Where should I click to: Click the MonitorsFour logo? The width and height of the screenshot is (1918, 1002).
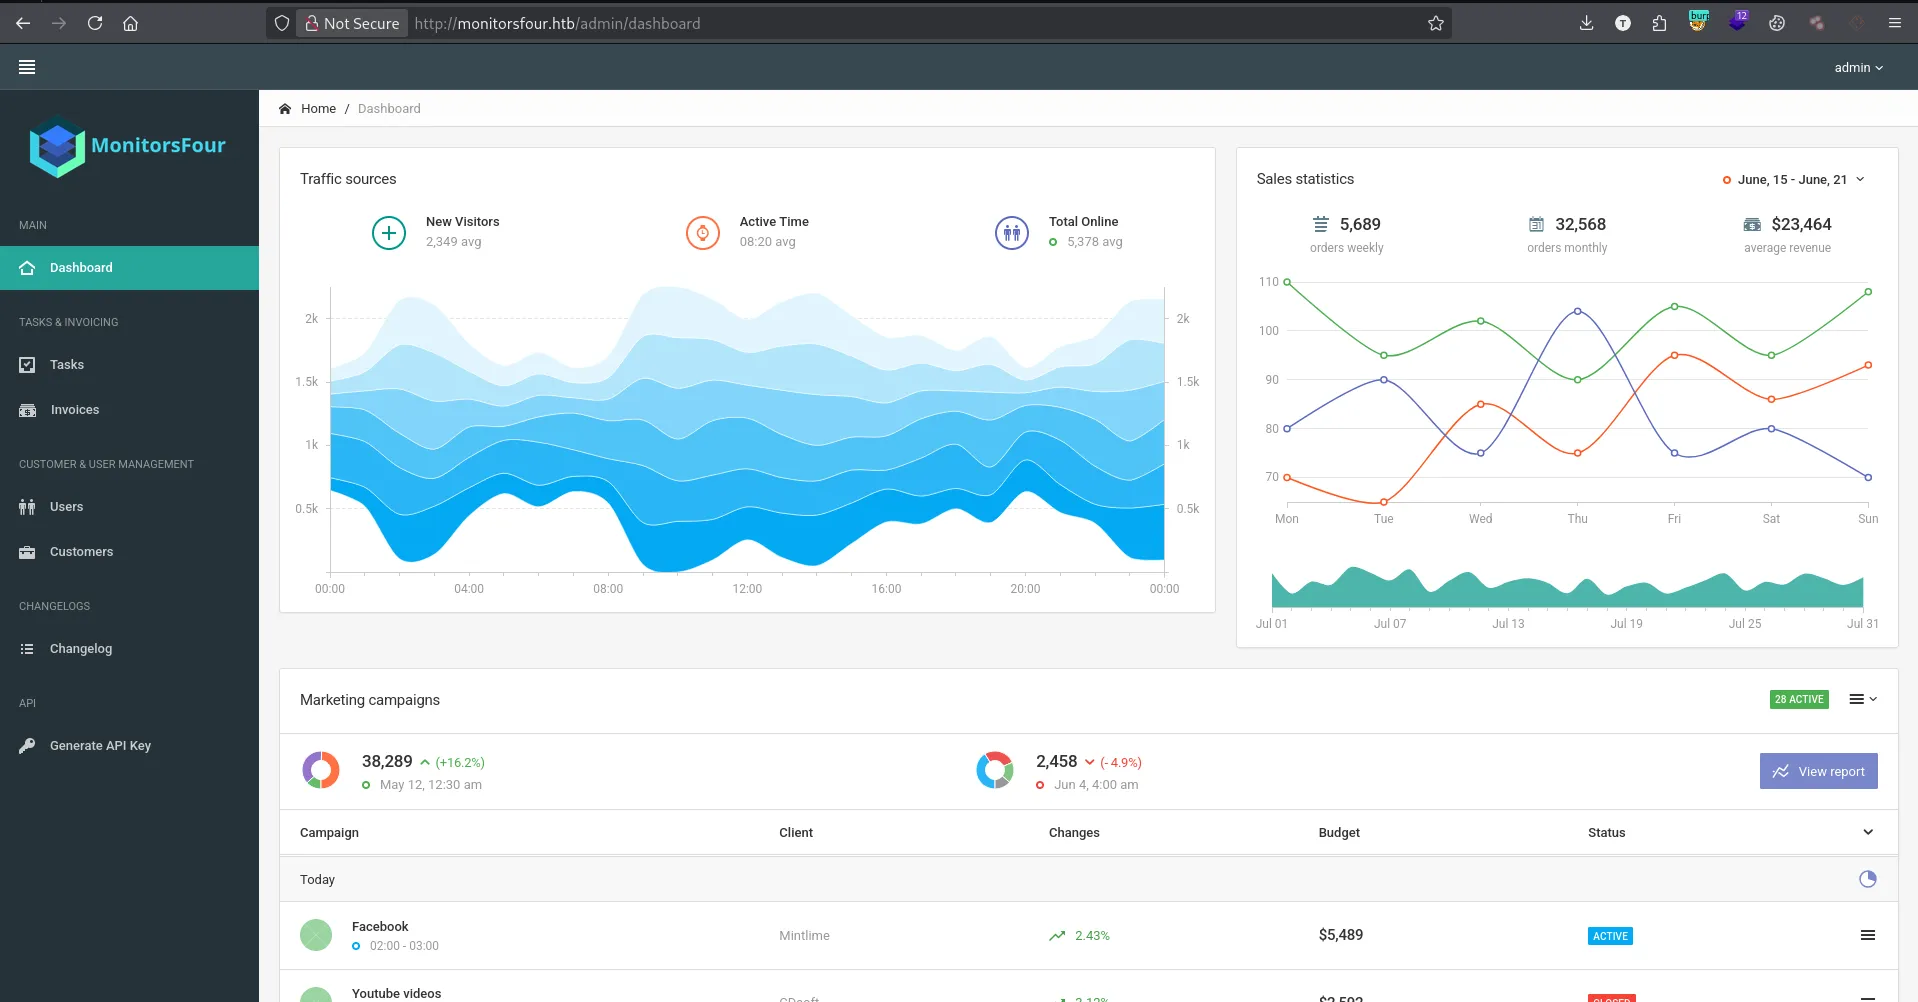point(128,147)
